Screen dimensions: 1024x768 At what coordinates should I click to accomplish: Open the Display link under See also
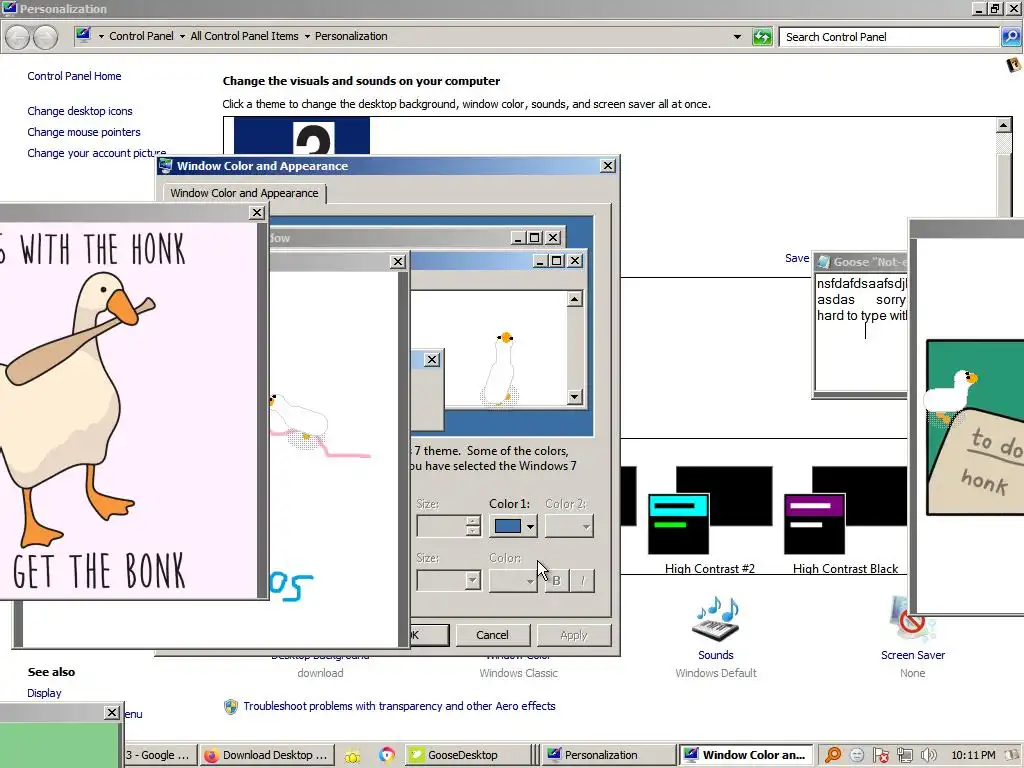[44, 694]
